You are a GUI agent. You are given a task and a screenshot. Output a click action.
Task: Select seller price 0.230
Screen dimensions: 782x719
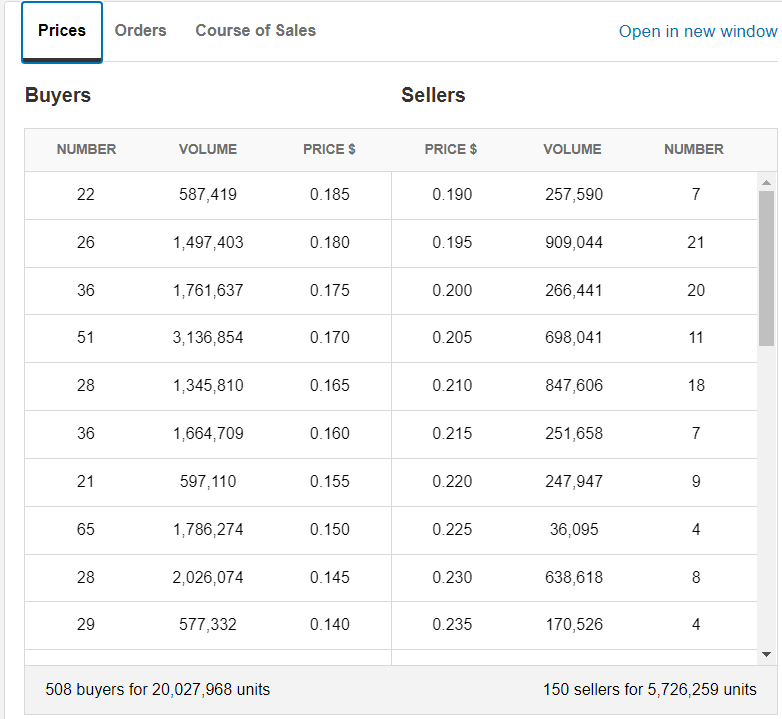[452, 577]
